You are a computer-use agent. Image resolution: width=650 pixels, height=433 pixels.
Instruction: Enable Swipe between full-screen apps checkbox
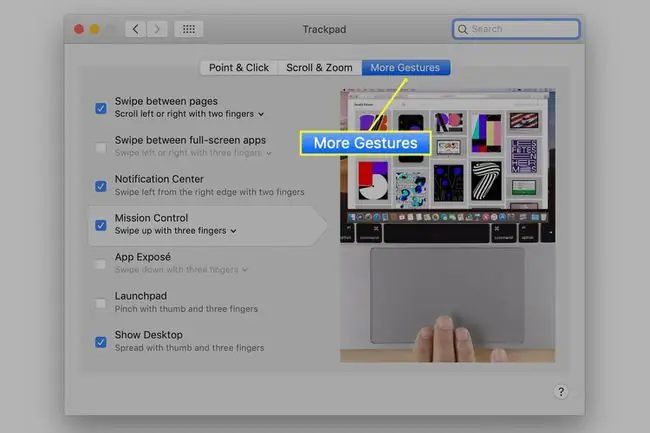(101, 148)
